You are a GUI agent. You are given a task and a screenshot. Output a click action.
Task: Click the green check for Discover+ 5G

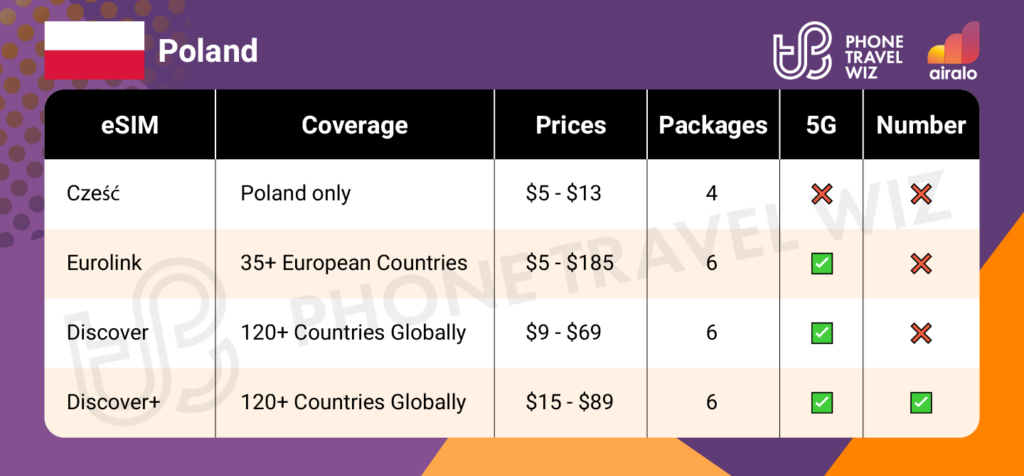tap(822, 402)
